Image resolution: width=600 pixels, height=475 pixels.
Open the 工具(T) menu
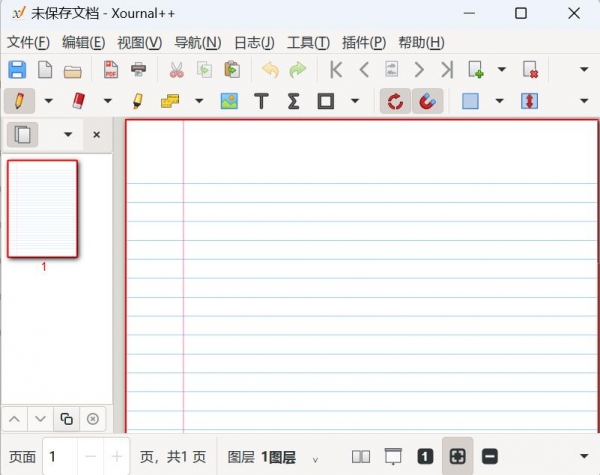[x=308, y=42]
